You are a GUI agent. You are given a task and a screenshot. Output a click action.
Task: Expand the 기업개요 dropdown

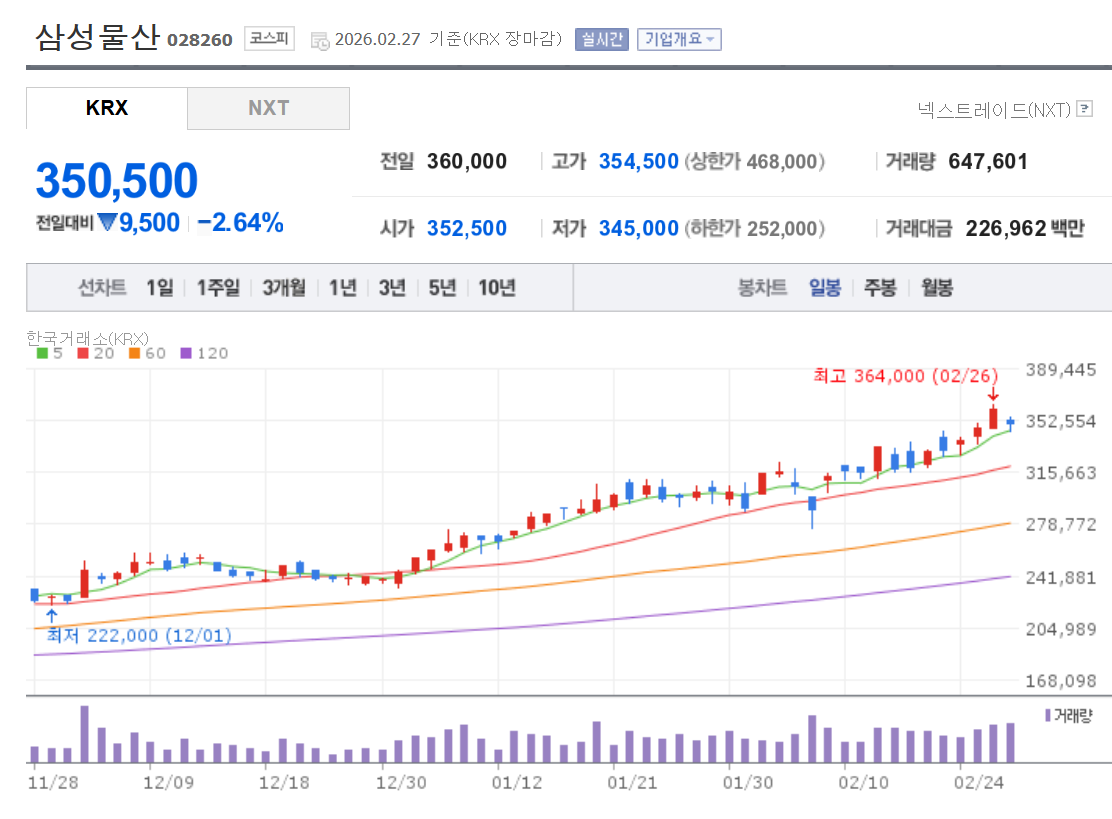678,39
